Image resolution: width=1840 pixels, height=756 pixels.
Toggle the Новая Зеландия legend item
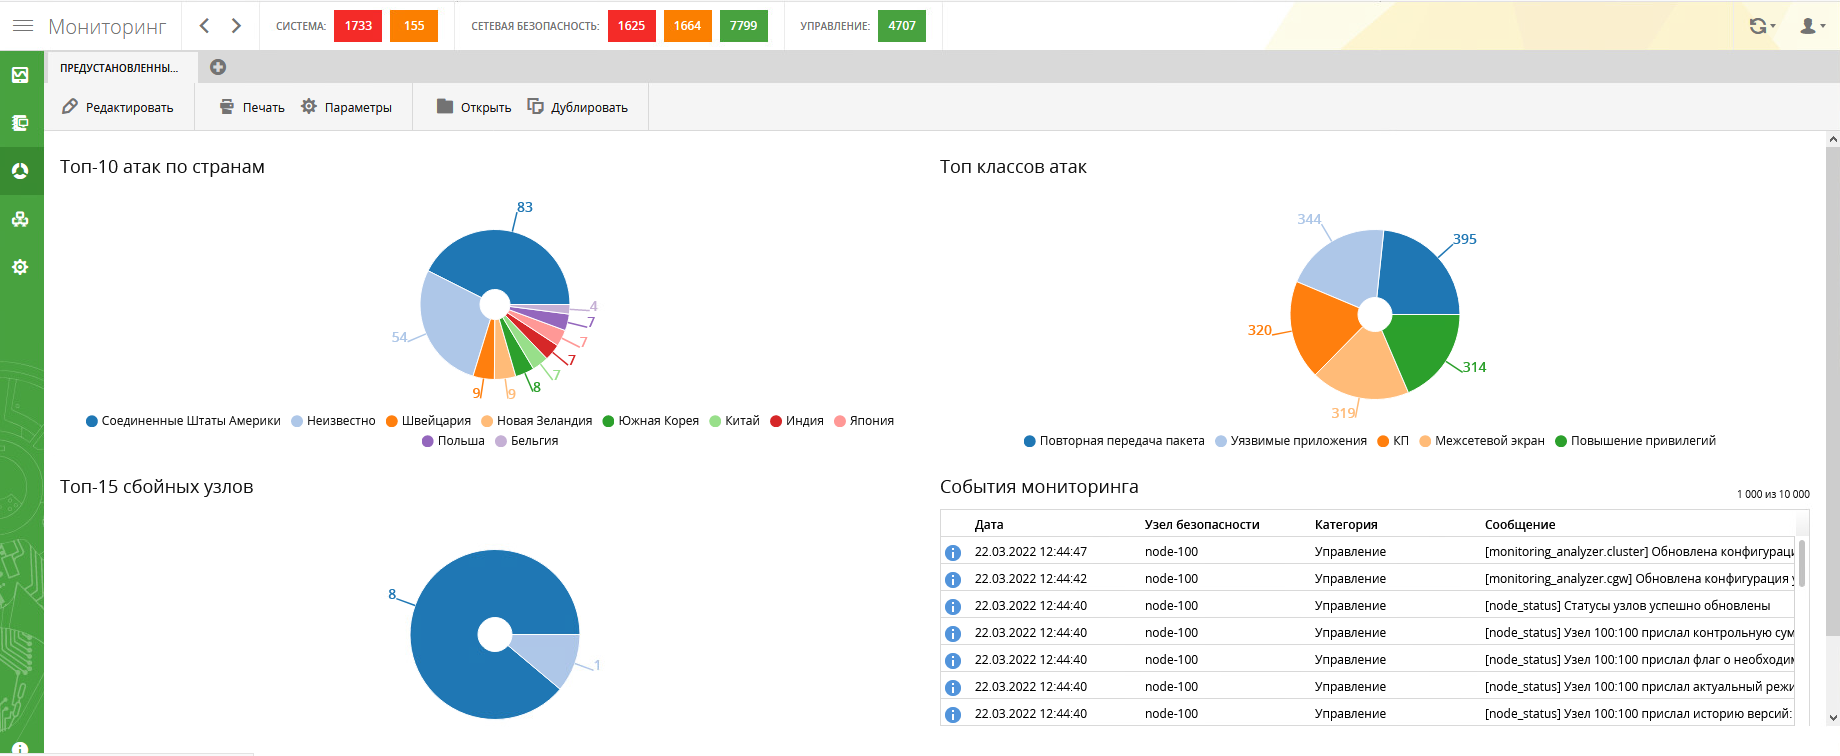pos(537,421)
